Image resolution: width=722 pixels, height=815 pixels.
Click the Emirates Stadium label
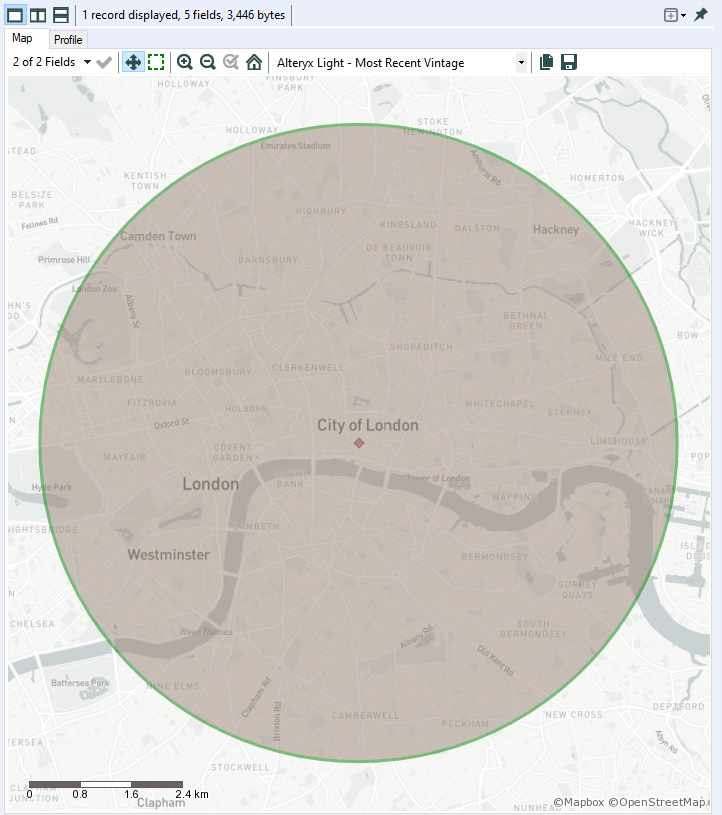295,146
